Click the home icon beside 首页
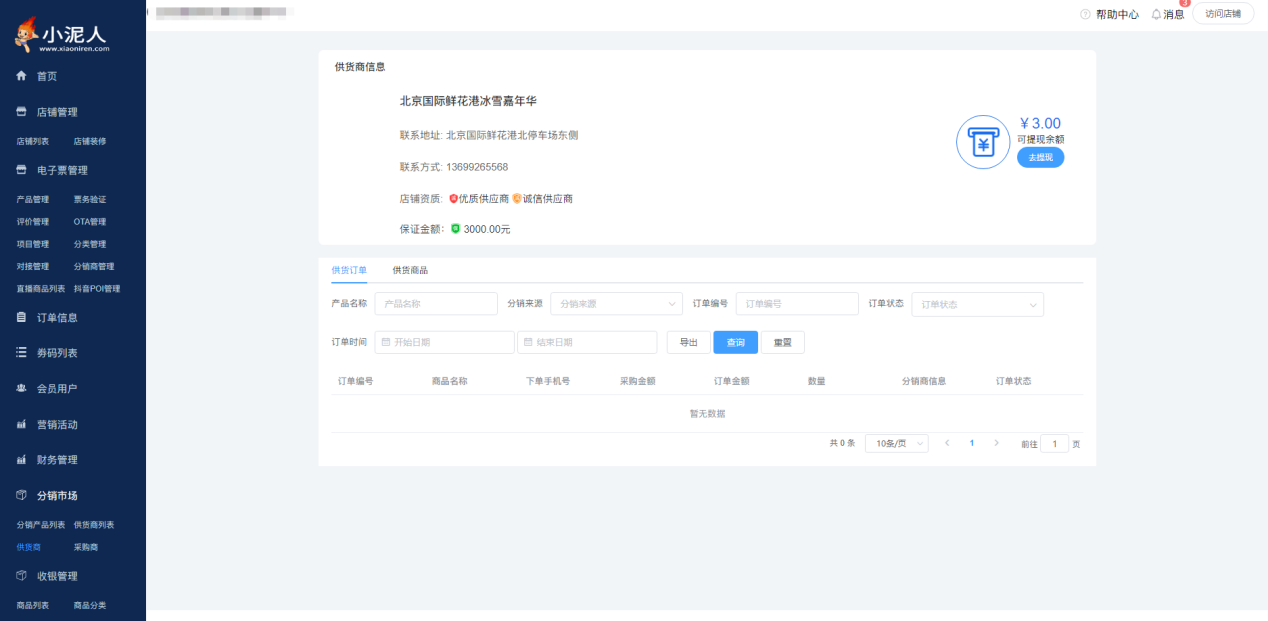The width and height of the screenshot is (1268, 621). [x=22, y=76]
